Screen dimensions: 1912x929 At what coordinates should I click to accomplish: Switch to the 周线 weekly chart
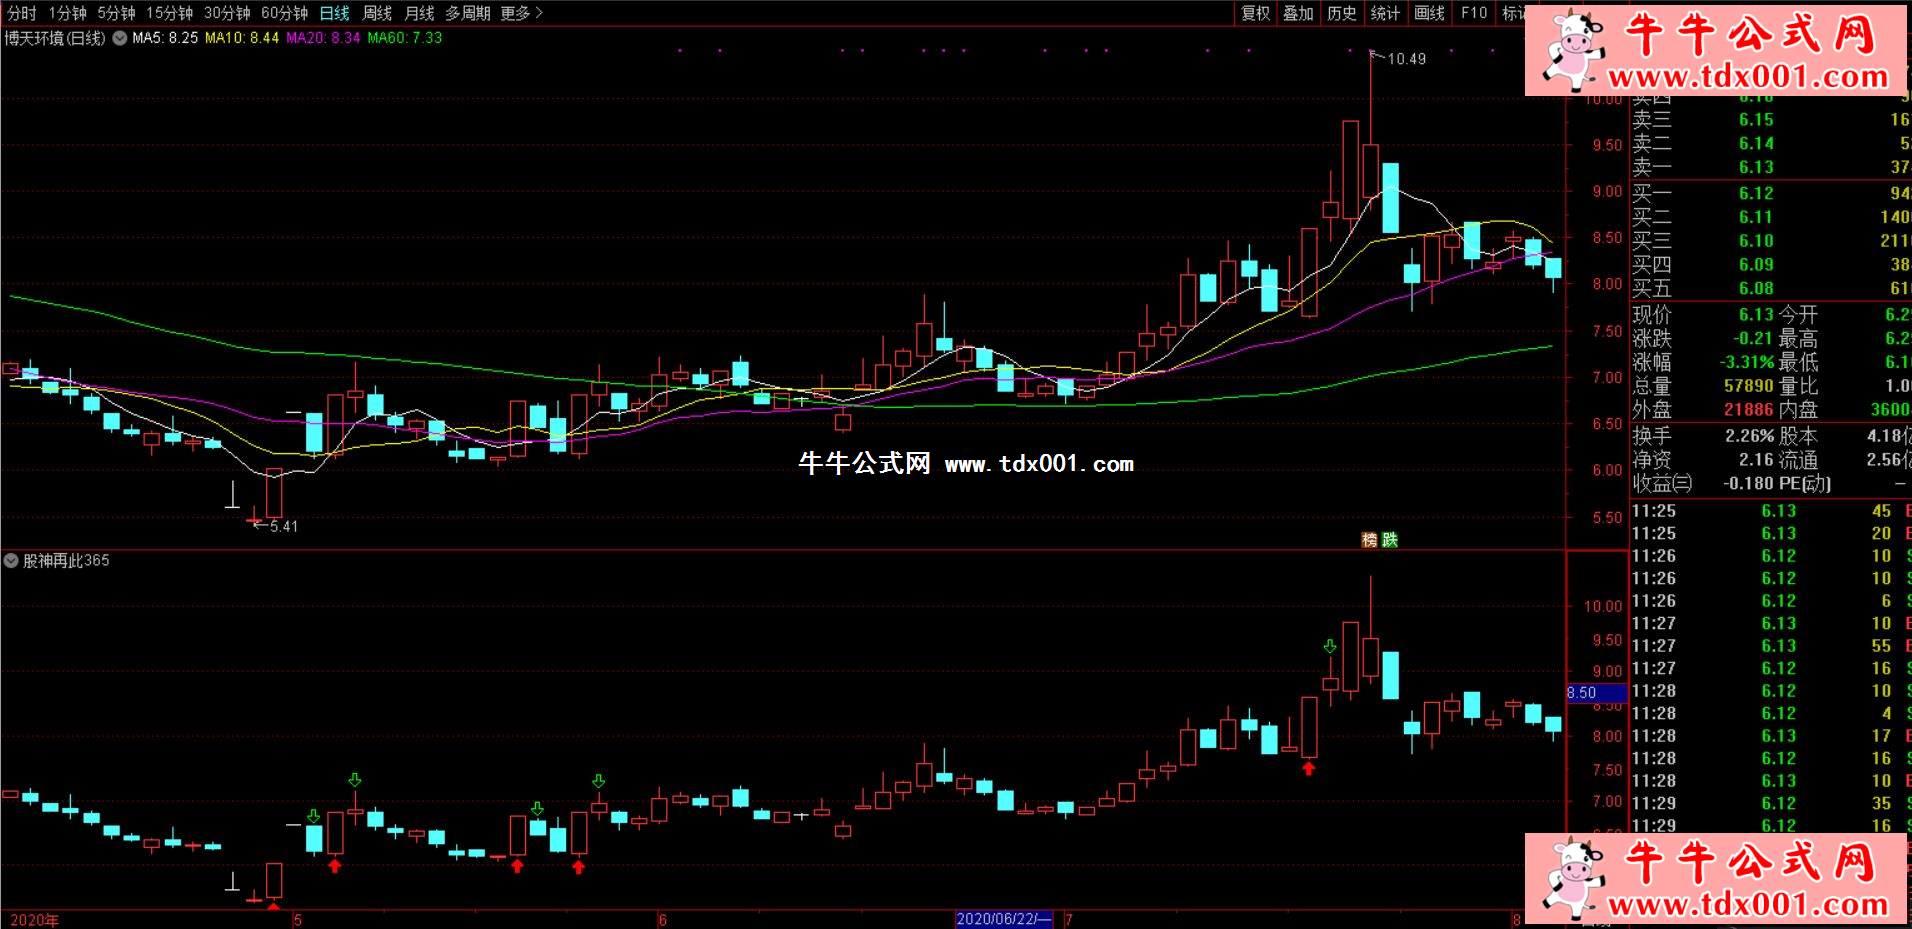[x=377, y=13]
